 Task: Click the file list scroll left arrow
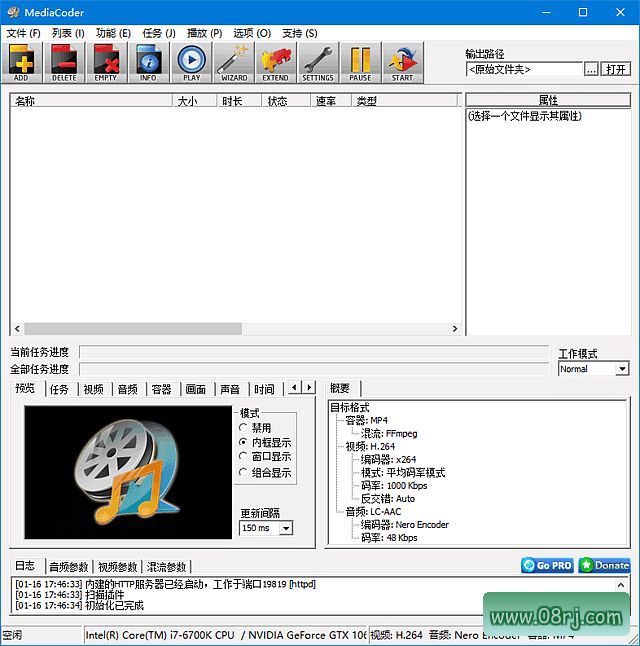click(17, 328)
